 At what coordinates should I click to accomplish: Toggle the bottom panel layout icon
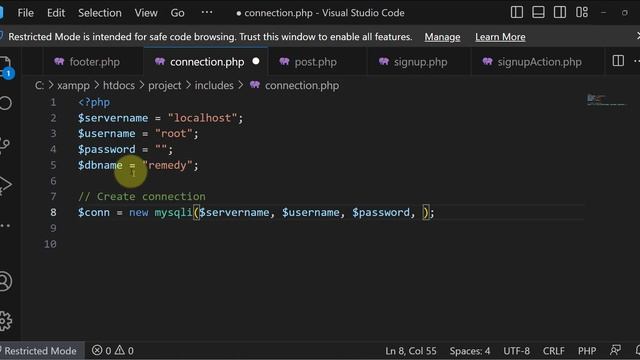click(538, 12)
